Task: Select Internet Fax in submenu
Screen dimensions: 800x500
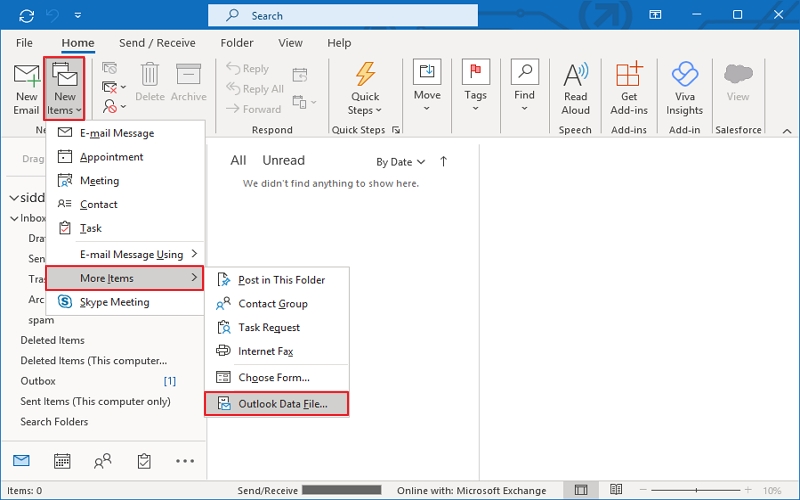Action: point(277,351)
